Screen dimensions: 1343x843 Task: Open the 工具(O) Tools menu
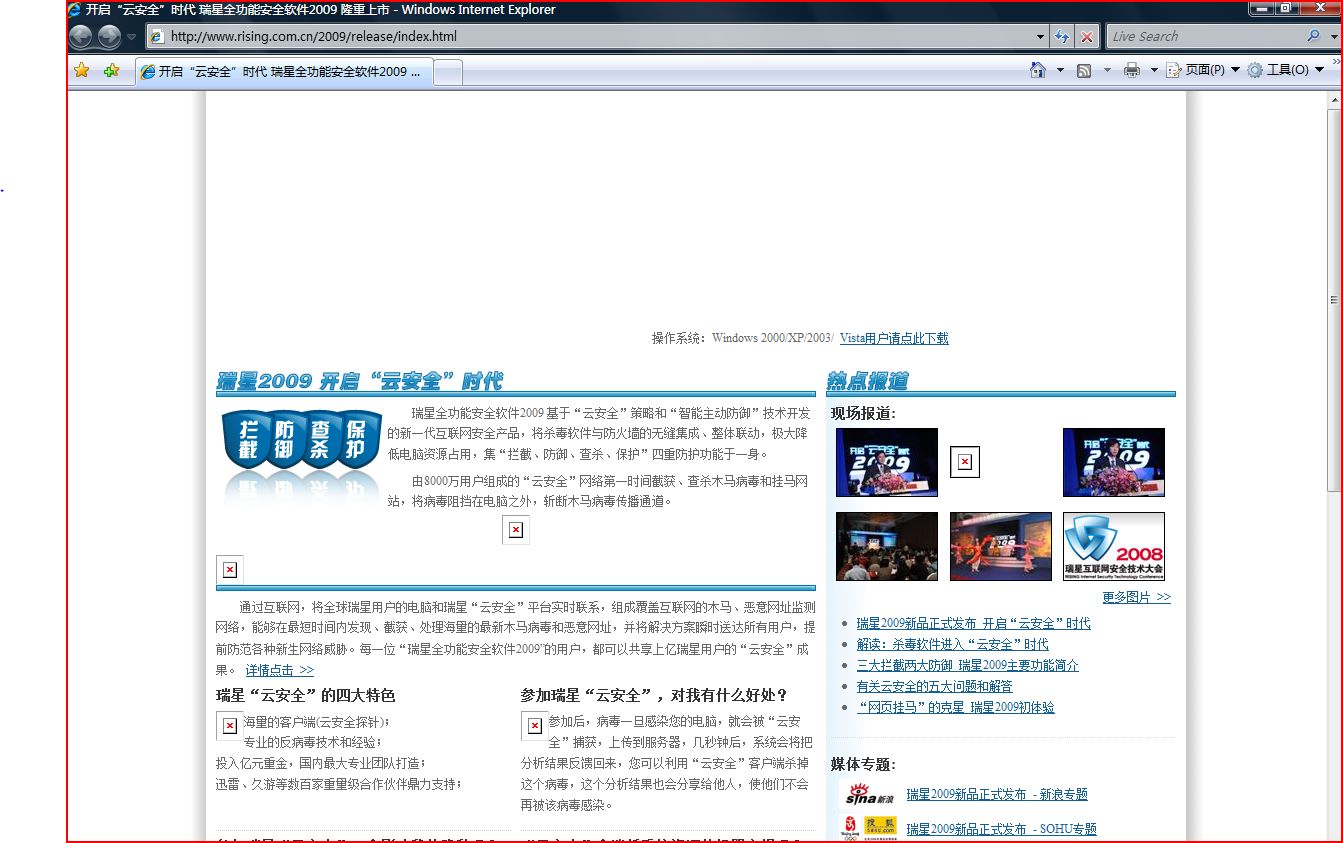pyautogui.click(x=1287, y=70)
